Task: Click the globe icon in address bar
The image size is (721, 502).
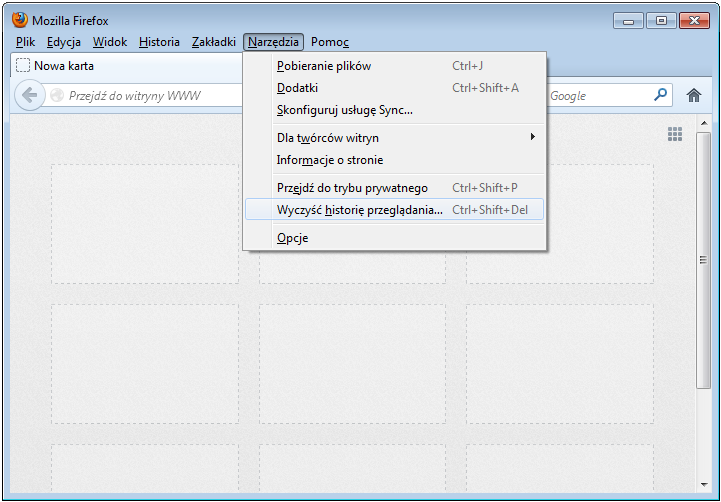Action: pos(57,95)
